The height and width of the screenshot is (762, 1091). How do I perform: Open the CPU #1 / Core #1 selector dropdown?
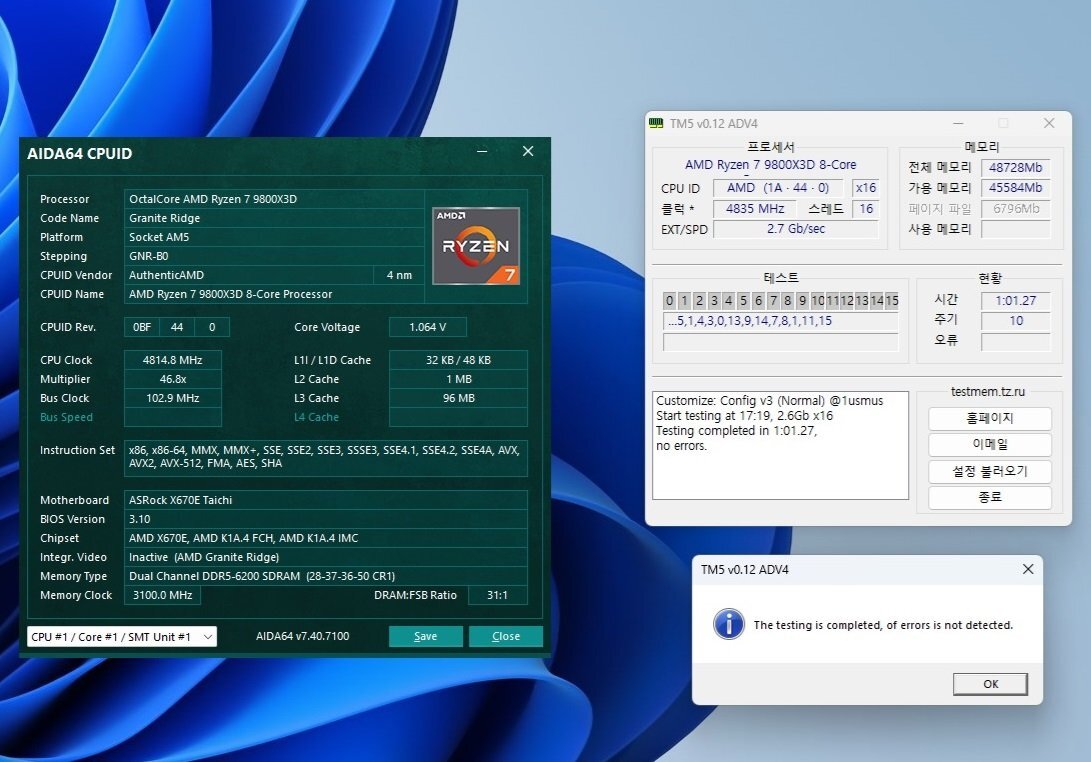pyautogui.click(x=122, y=637)
